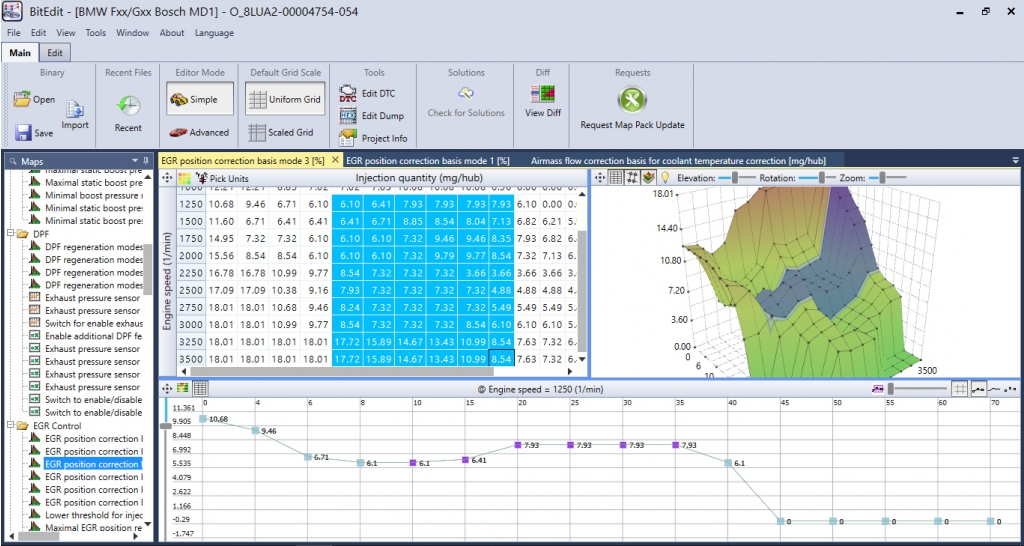1024x546 pixels.
Task: Open the File menu
Action: pyautogui.click(x=14, y=33)
